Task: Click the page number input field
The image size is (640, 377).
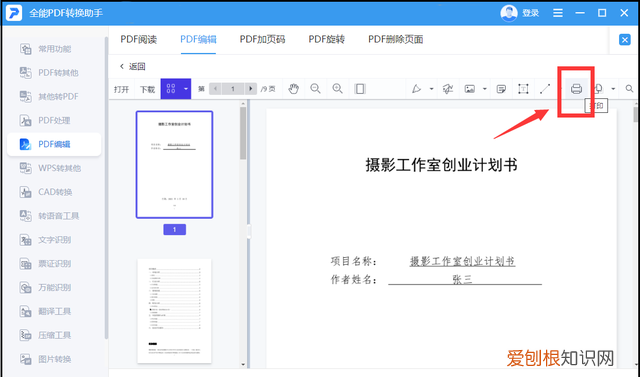Action: 233,89
